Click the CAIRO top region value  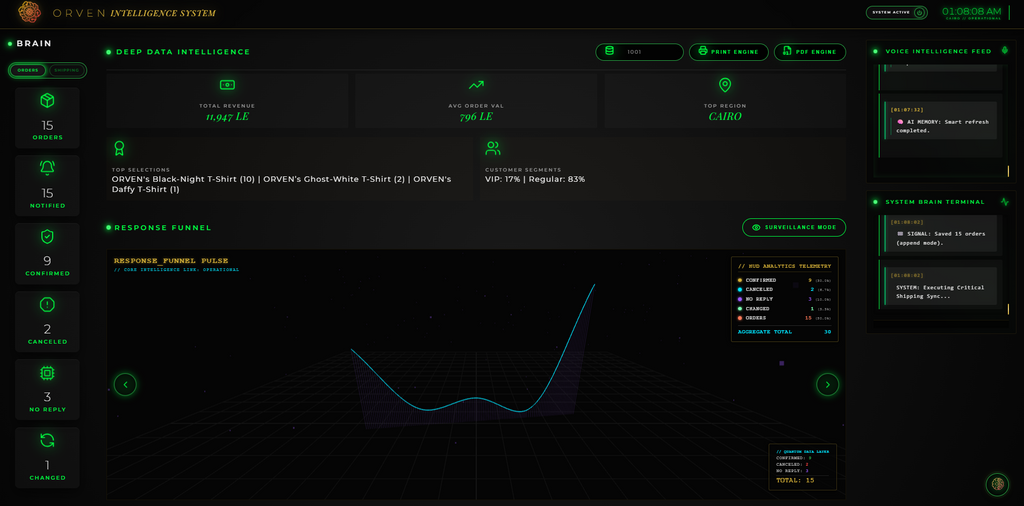725,117
